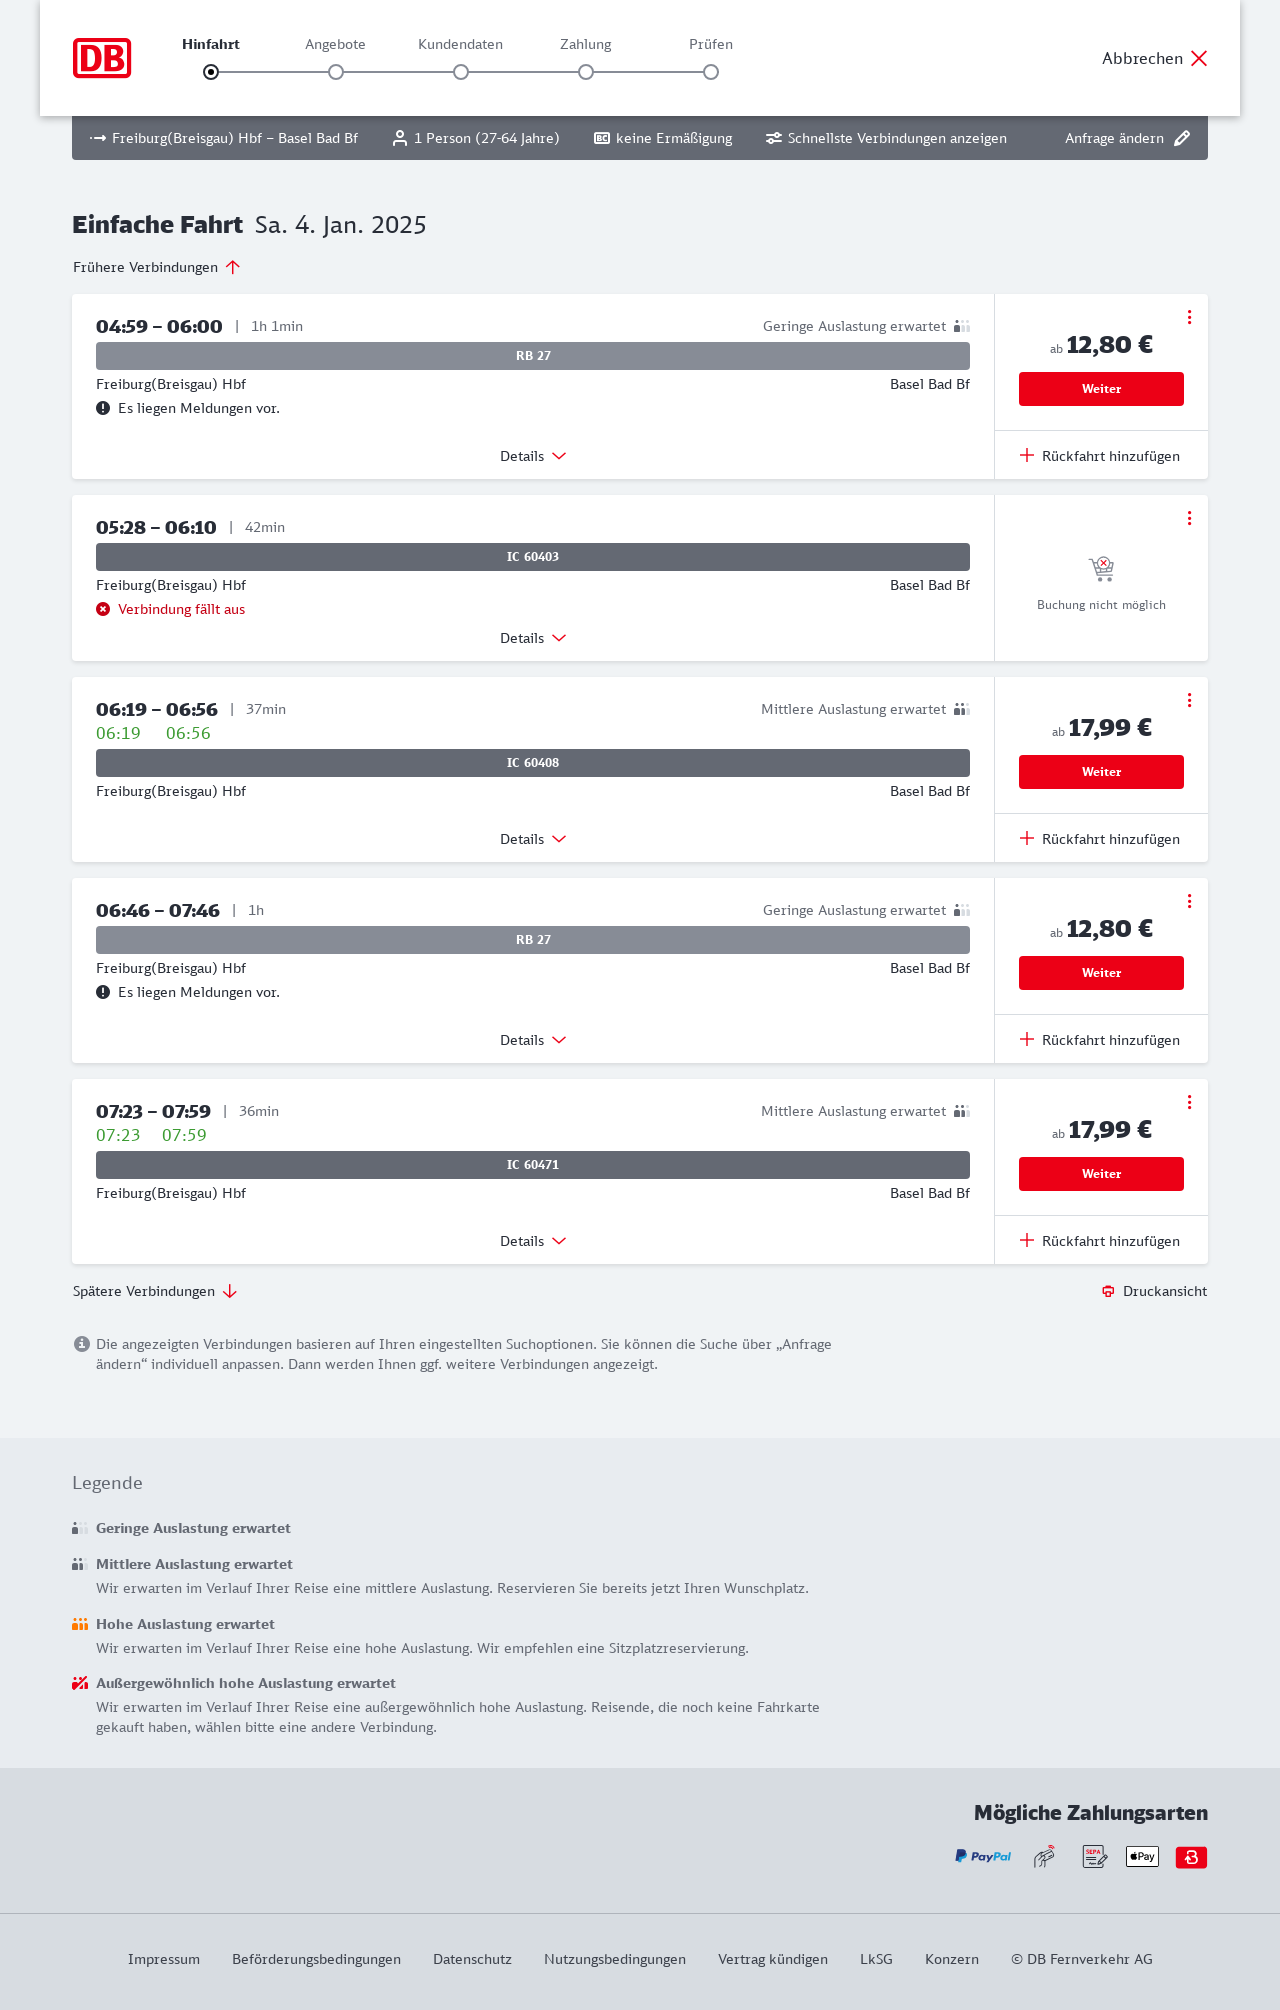Viewport: 1280px width, 2010px height.
Task: Click the Apple Pay icon
Action: [x=1142, y=1857]
